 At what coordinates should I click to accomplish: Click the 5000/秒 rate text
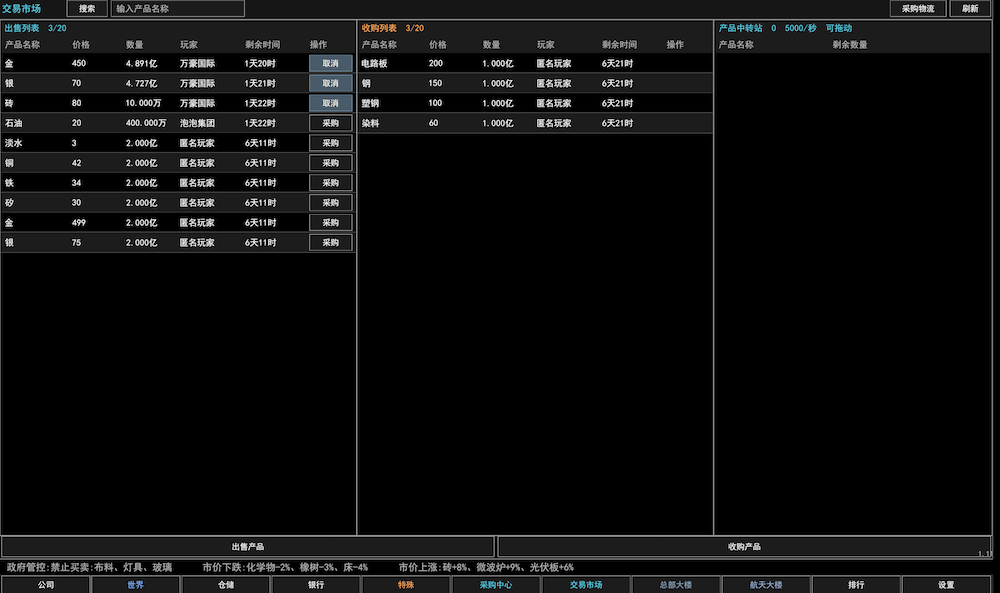coord(800,28)
